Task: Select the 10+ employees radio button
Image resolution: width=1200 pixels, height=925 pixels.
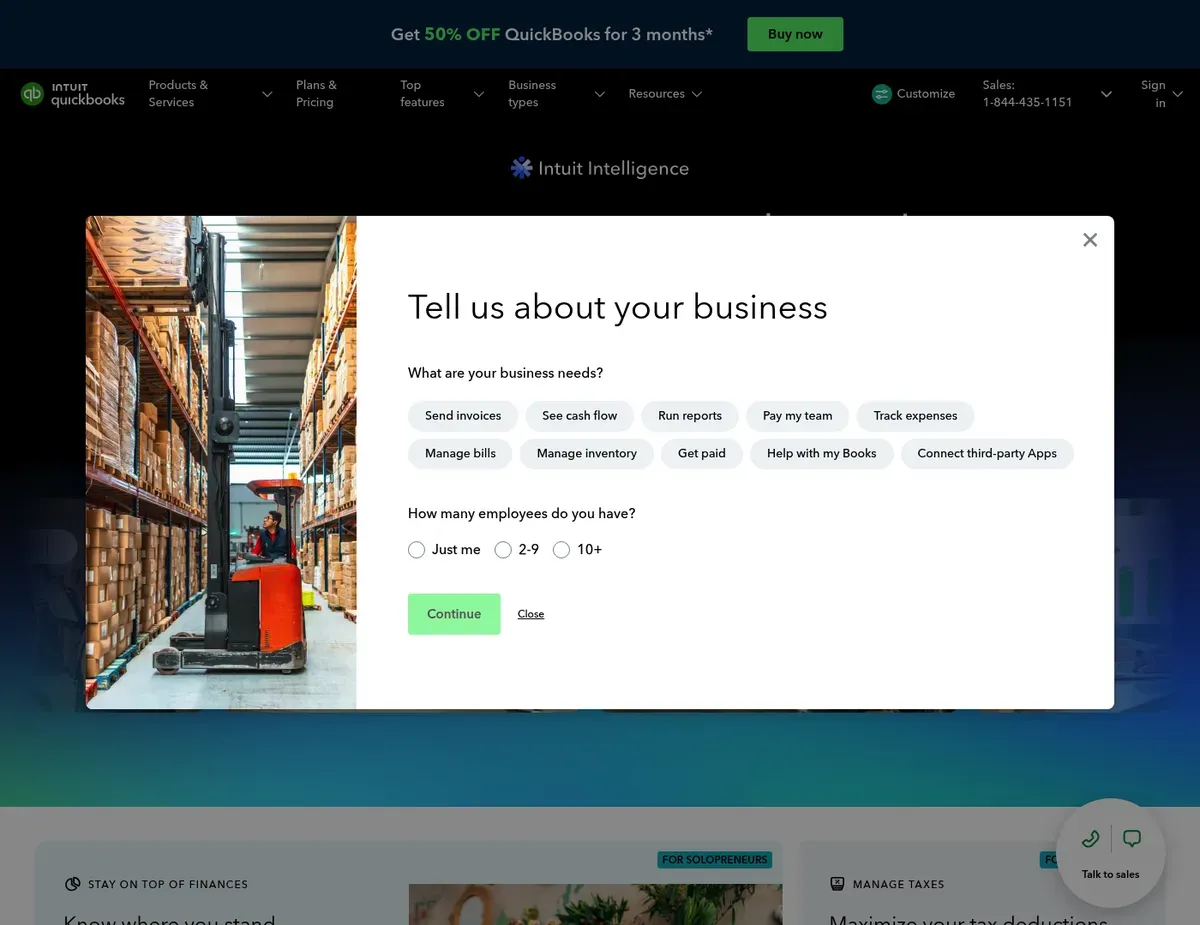Action: [x=561, y=550]
